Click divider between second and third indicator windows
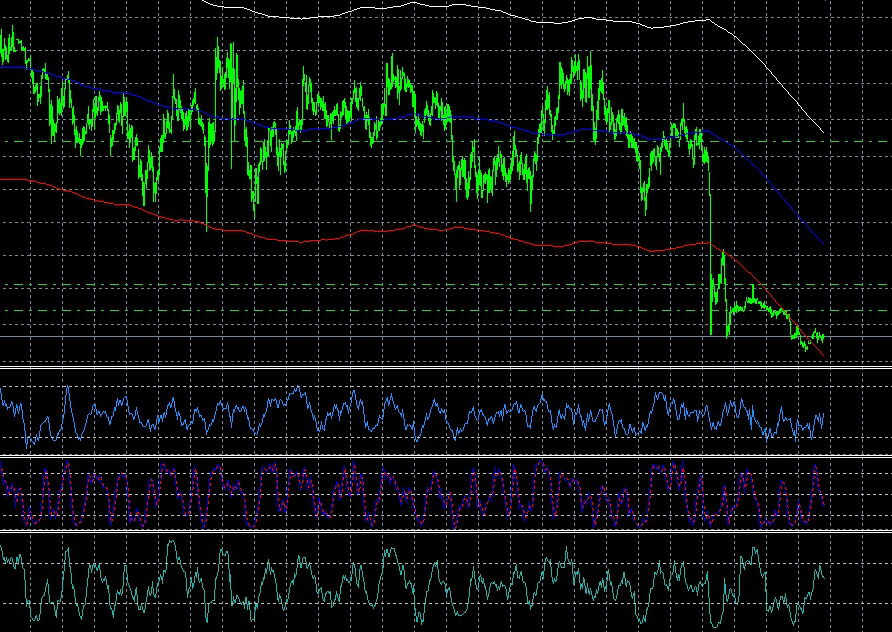The image size is (892, 632). click(445, 531)
